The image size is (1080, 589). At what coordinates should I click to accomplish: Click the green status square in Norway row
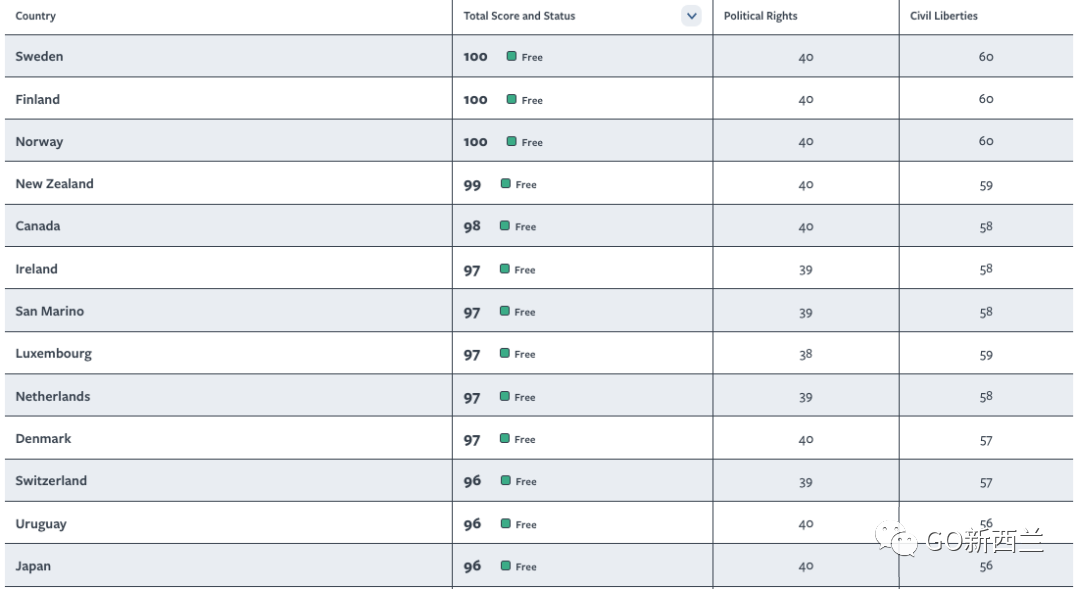pyautogui.click(x=512, y=142)
